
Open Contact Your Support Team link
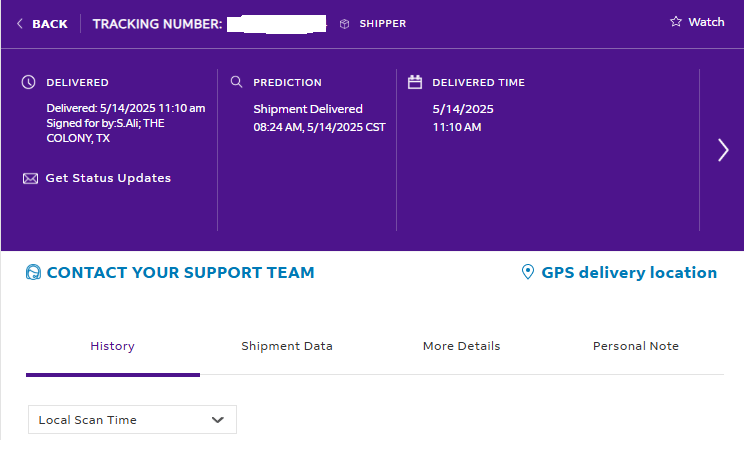pos(180,272)
